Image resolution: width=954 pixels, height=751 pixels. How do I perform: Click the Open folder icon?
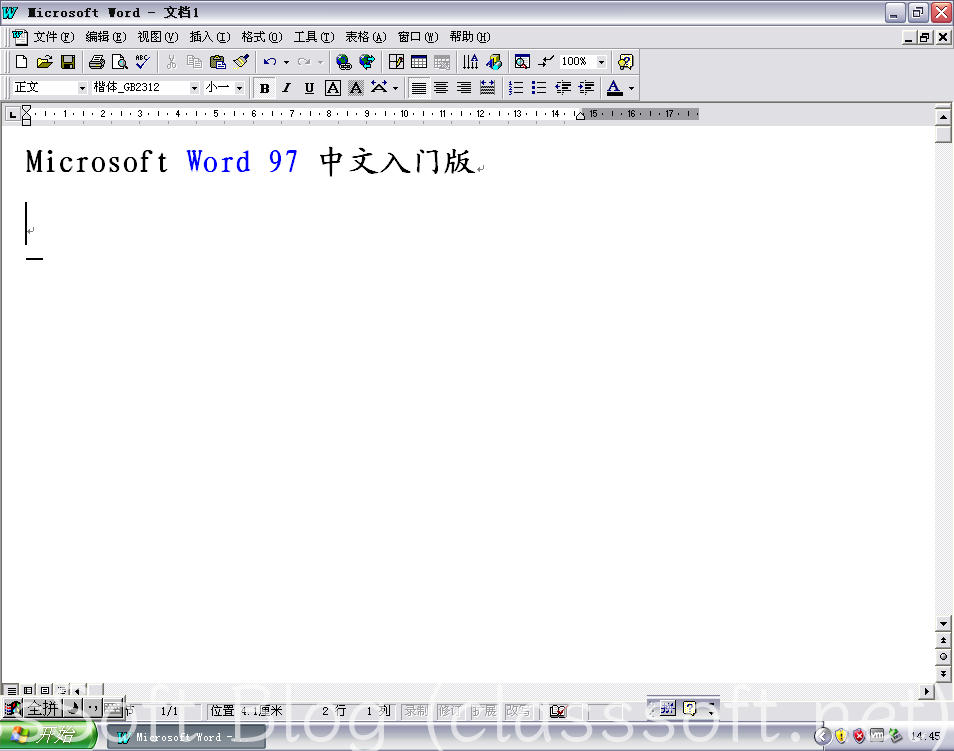coord(45,62)
